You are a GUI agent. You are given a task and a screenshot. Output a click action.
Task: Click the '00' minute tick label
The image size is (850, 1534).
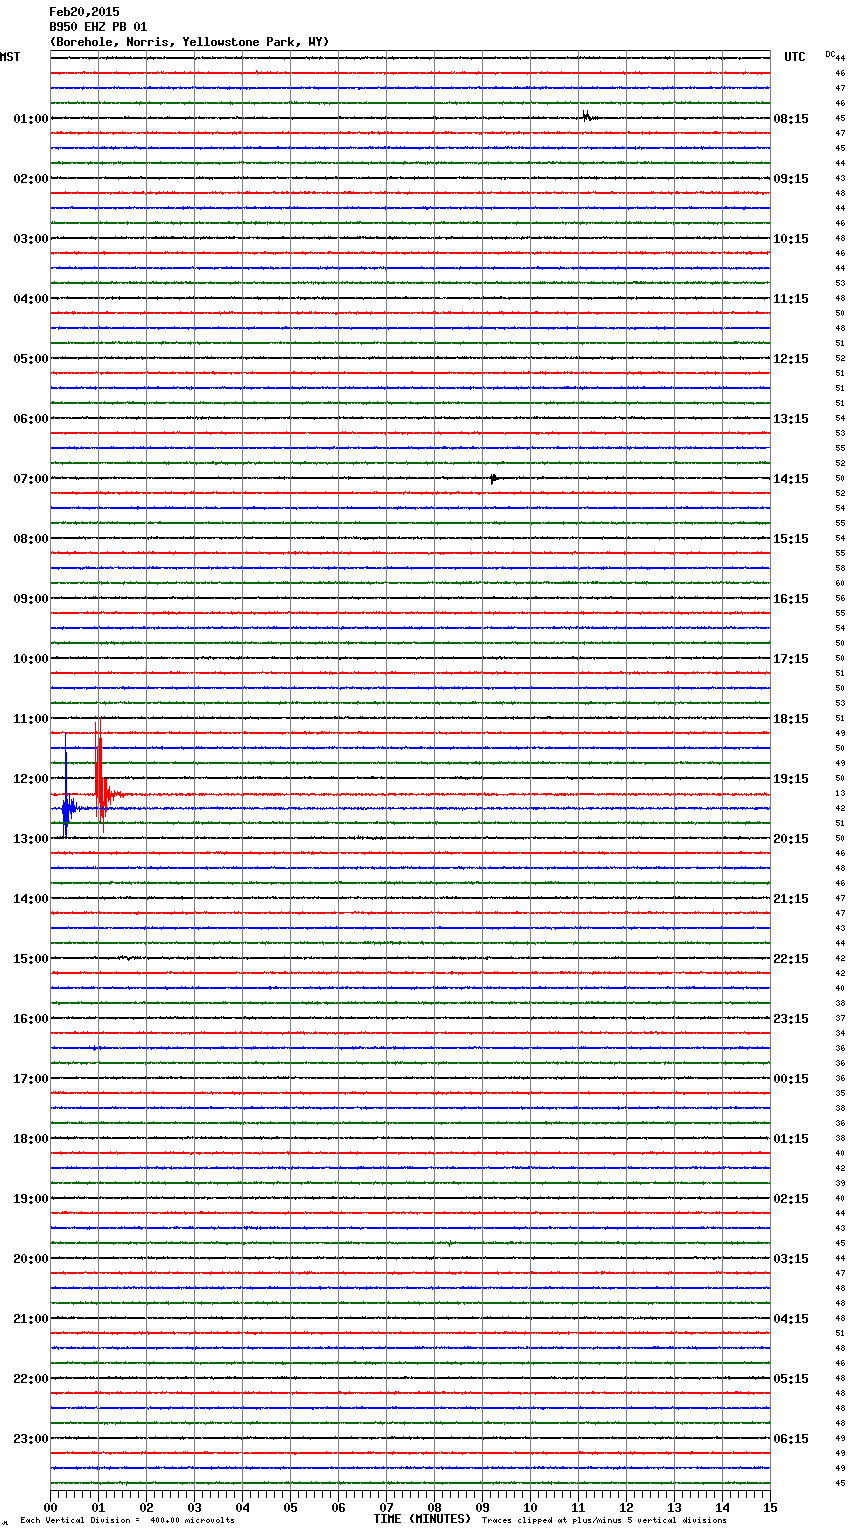click(x=50, y=1508)
